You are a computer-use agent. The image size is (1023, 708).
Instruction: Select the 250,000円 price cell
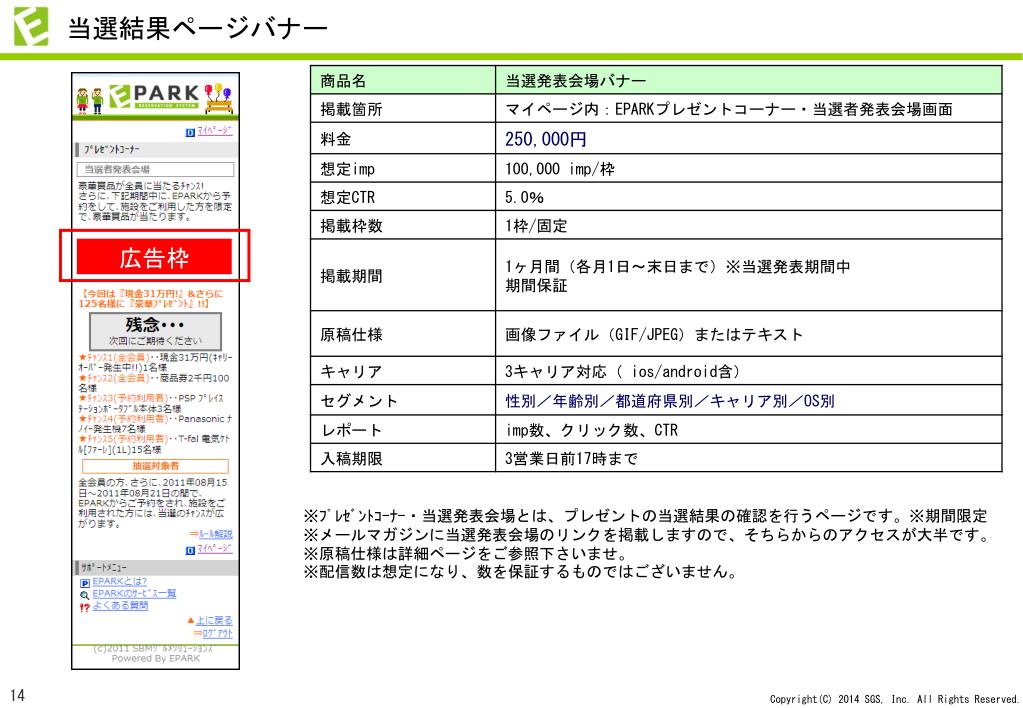point(748,138)
